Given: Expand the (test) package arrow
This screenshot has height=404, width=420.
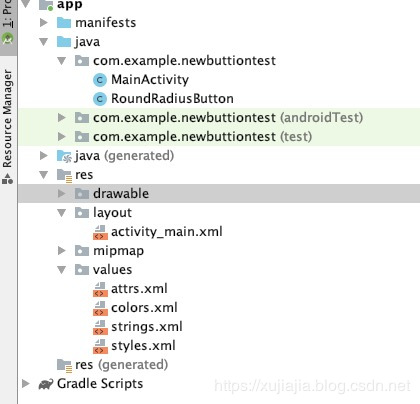Looking at the screenshot, I should pyautogui.click(x=62, y=137).
